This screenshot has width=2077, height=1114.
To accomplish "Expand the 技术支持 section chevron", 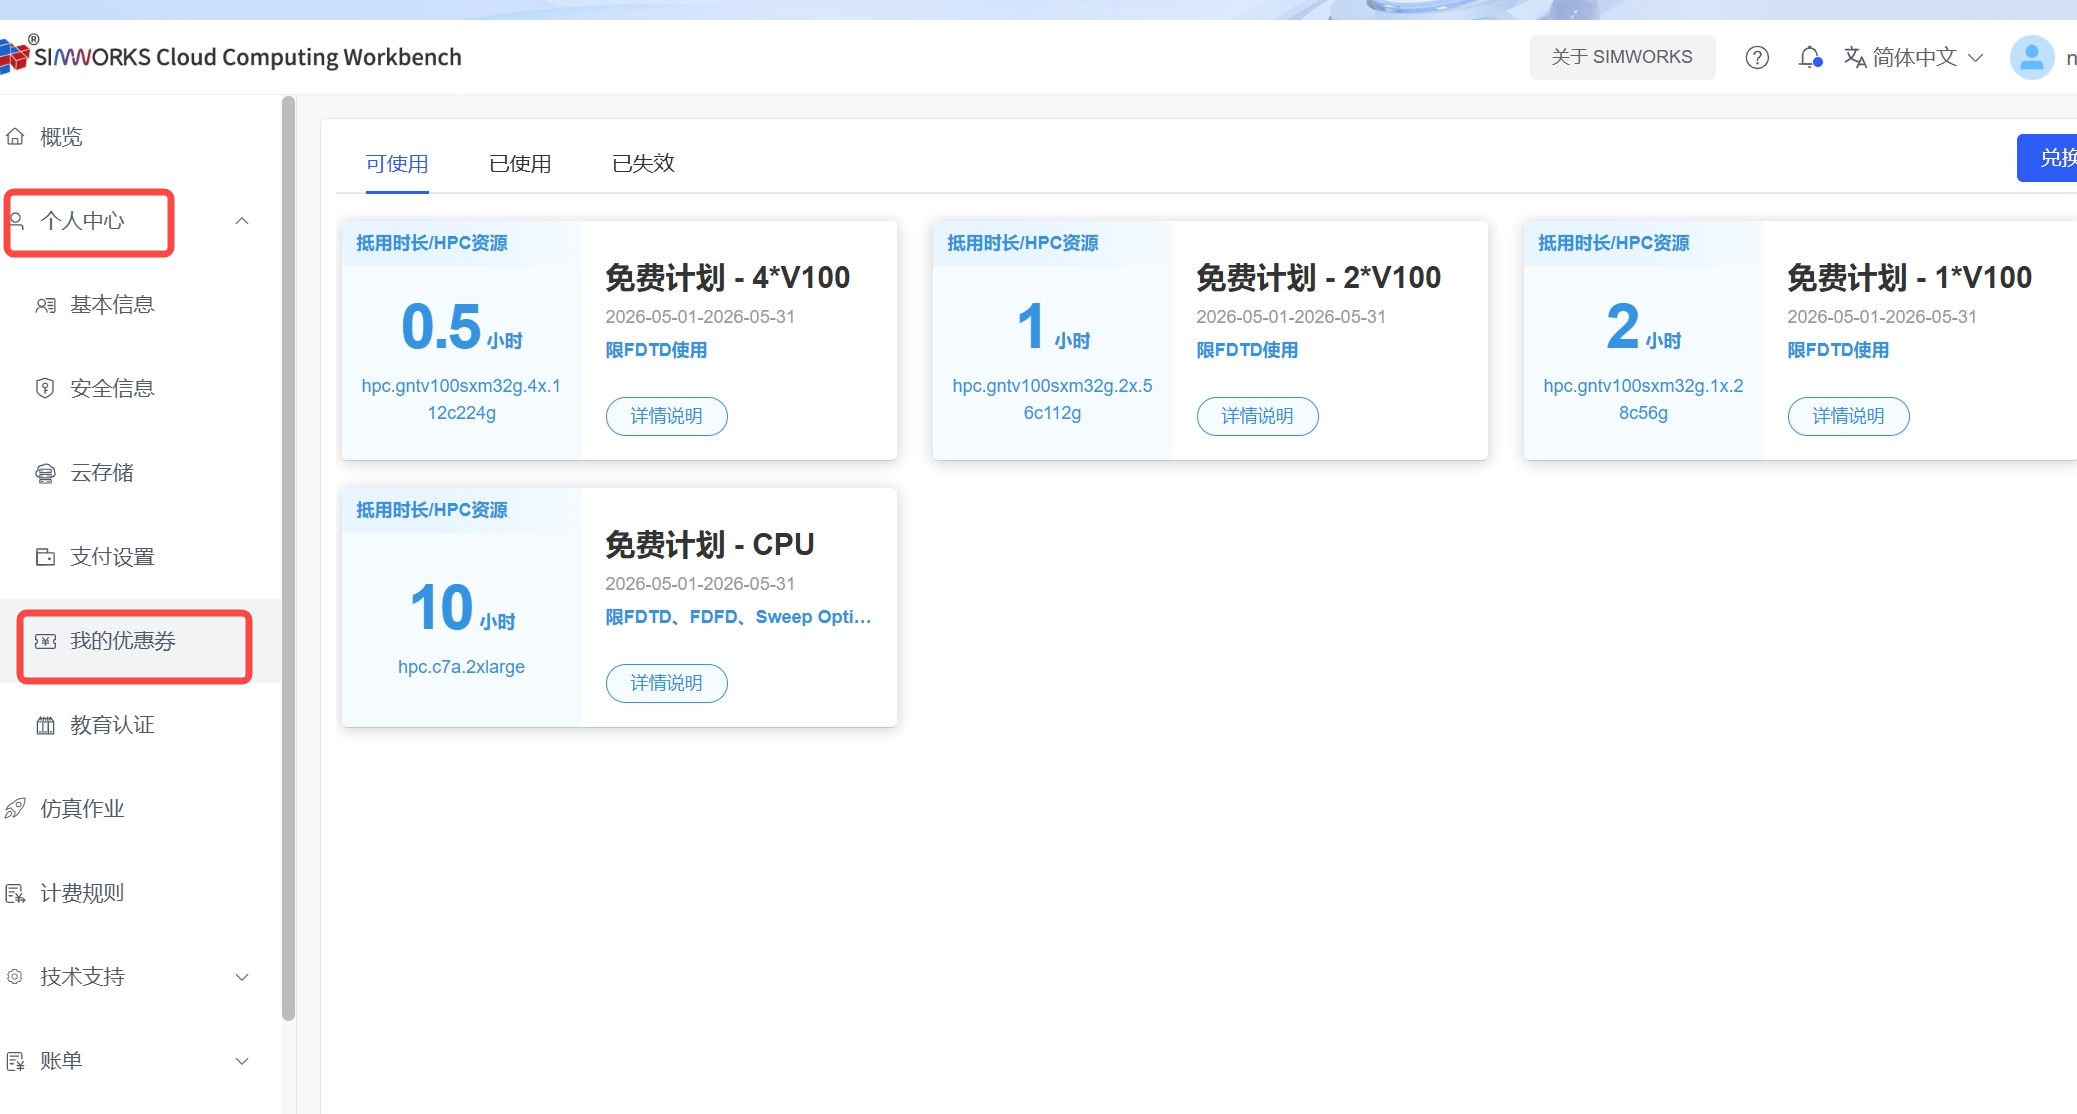I will coord(242,977).
